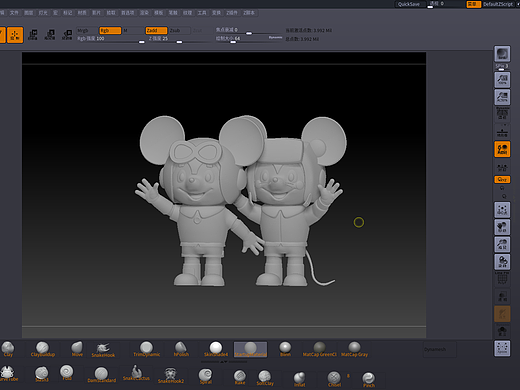Screen dimensions: 520x390
Task: Adjust the focal shift 0 slider
Action: pos(249,30)
